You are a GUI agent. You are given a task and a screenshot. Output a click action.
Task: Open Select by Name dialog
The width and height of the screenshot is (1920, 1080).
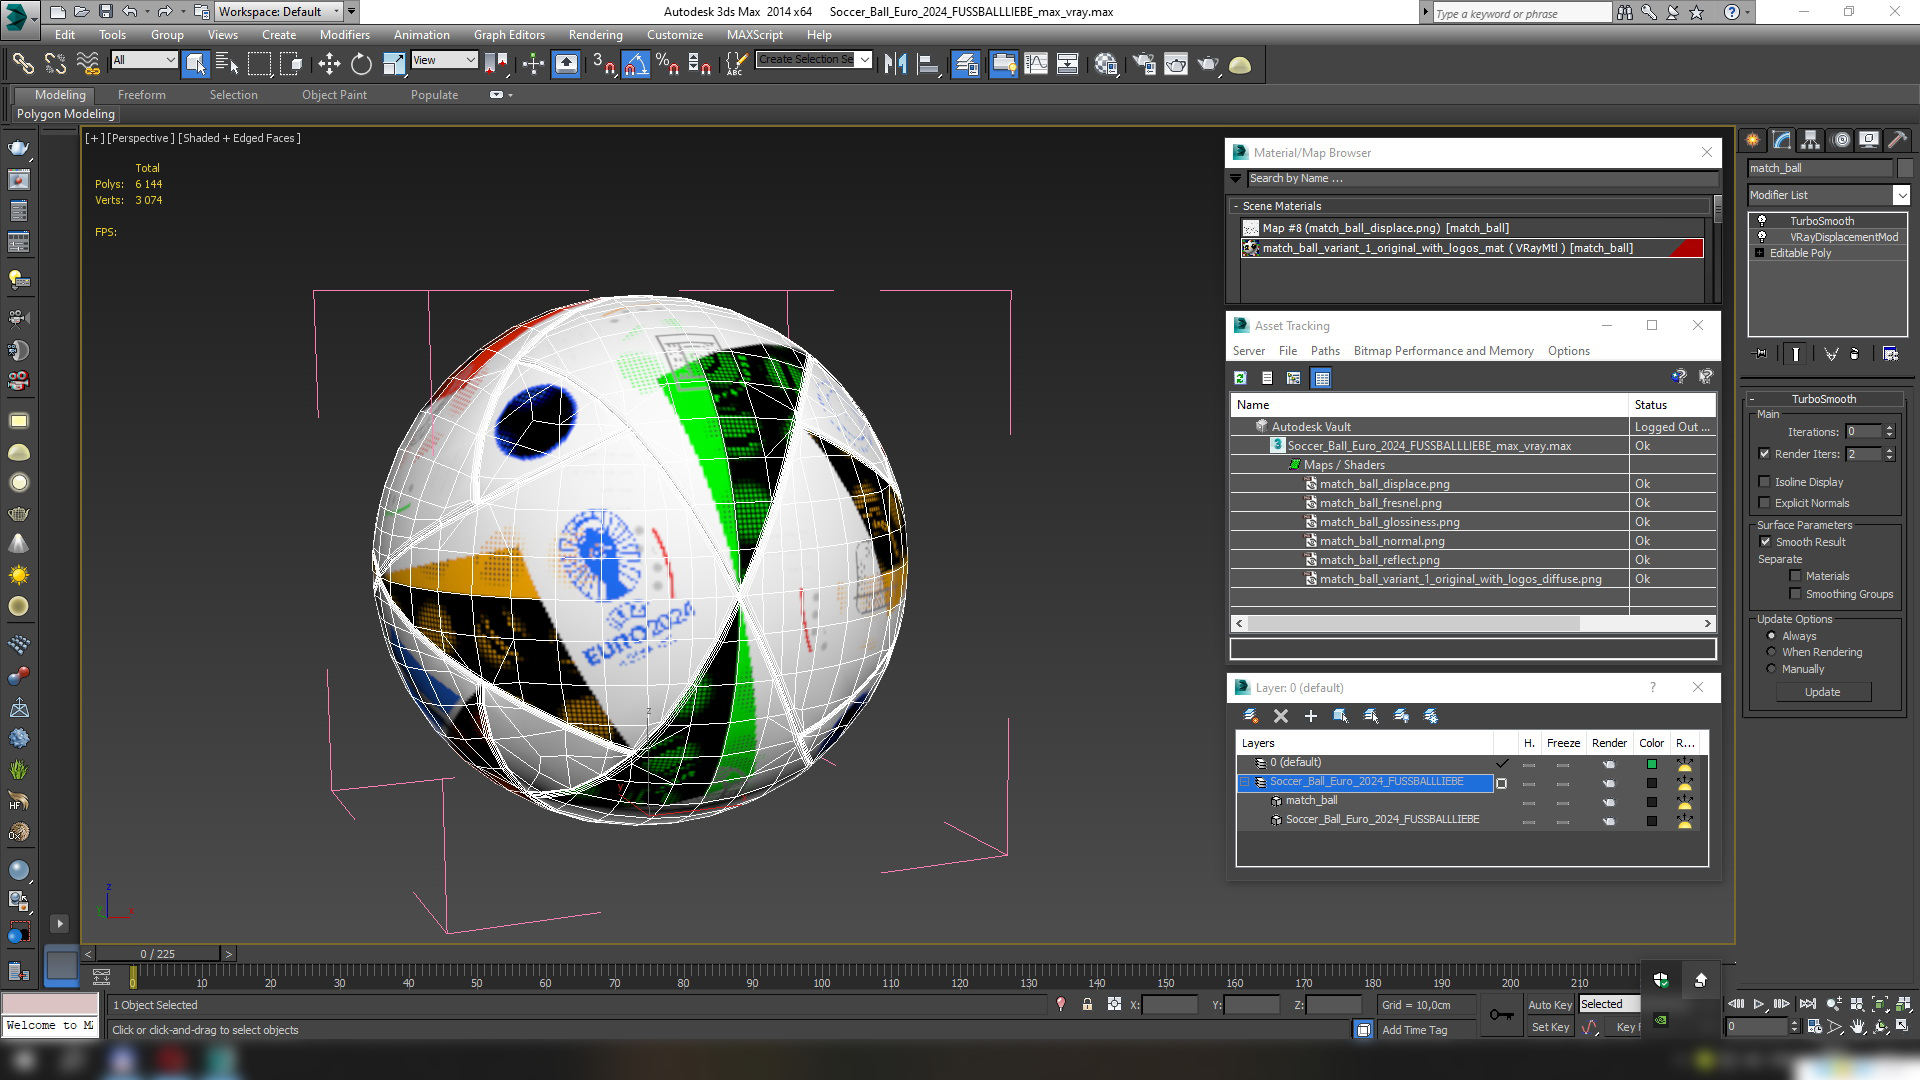(228, 64)
